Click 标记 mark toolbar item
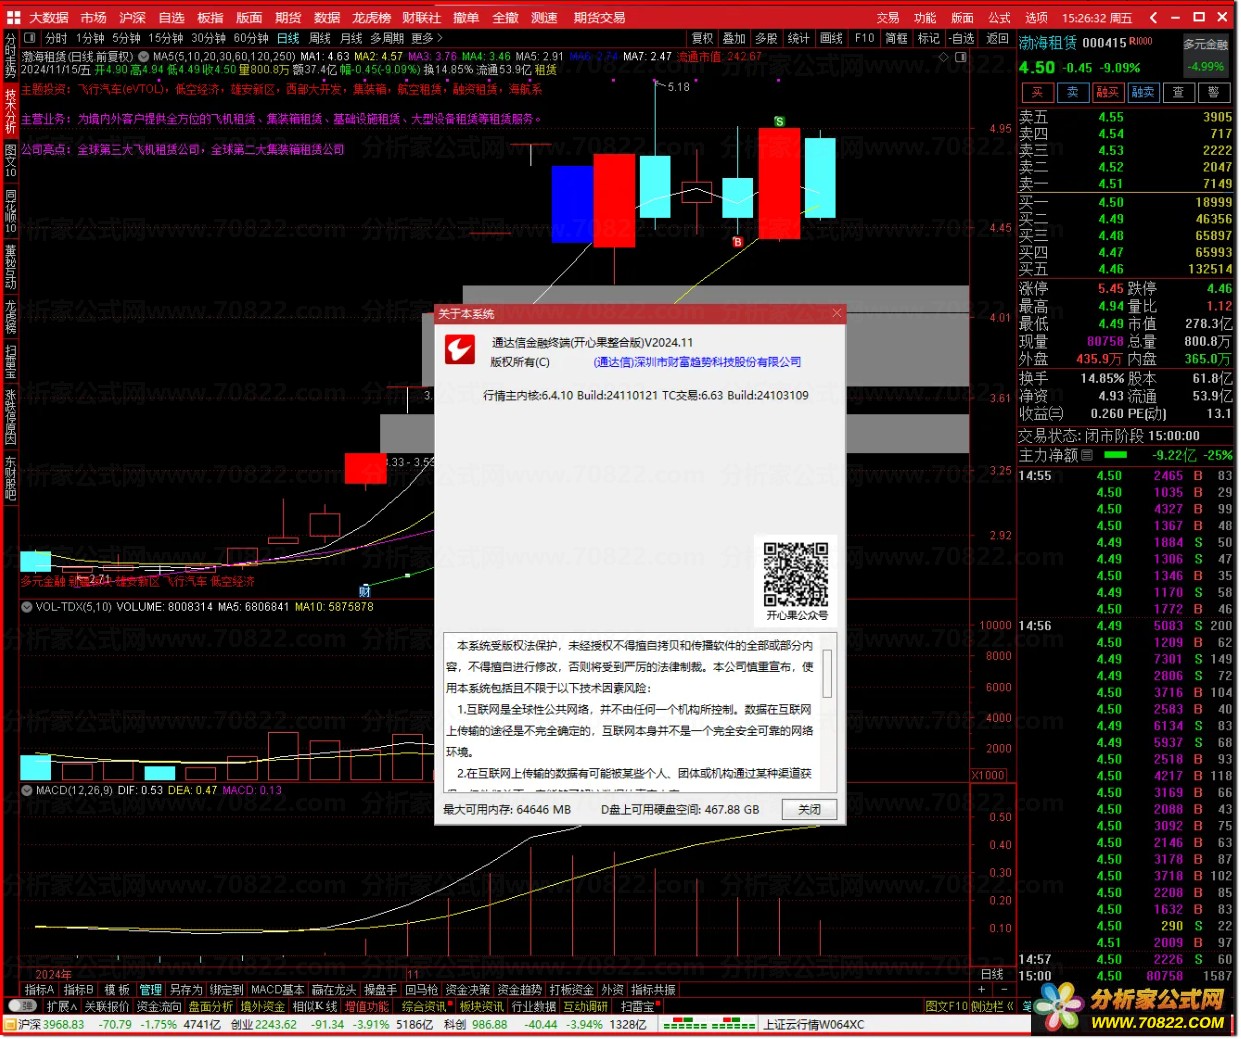The image size is (1241, 1039). (x=929, y=38)
